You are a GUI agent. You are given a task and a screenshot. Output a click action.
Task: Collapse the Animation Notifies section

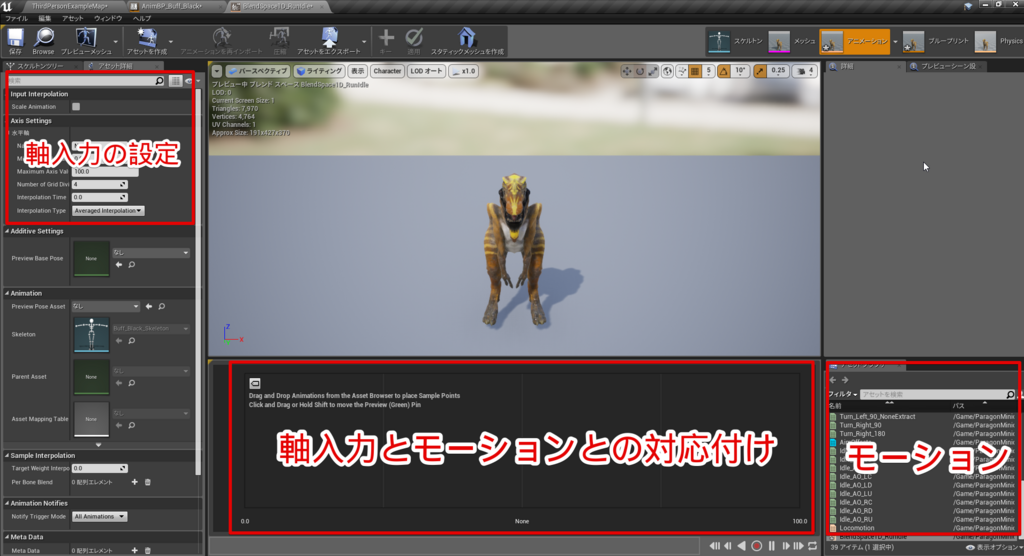pyautogui.click(x=7, y=503)
